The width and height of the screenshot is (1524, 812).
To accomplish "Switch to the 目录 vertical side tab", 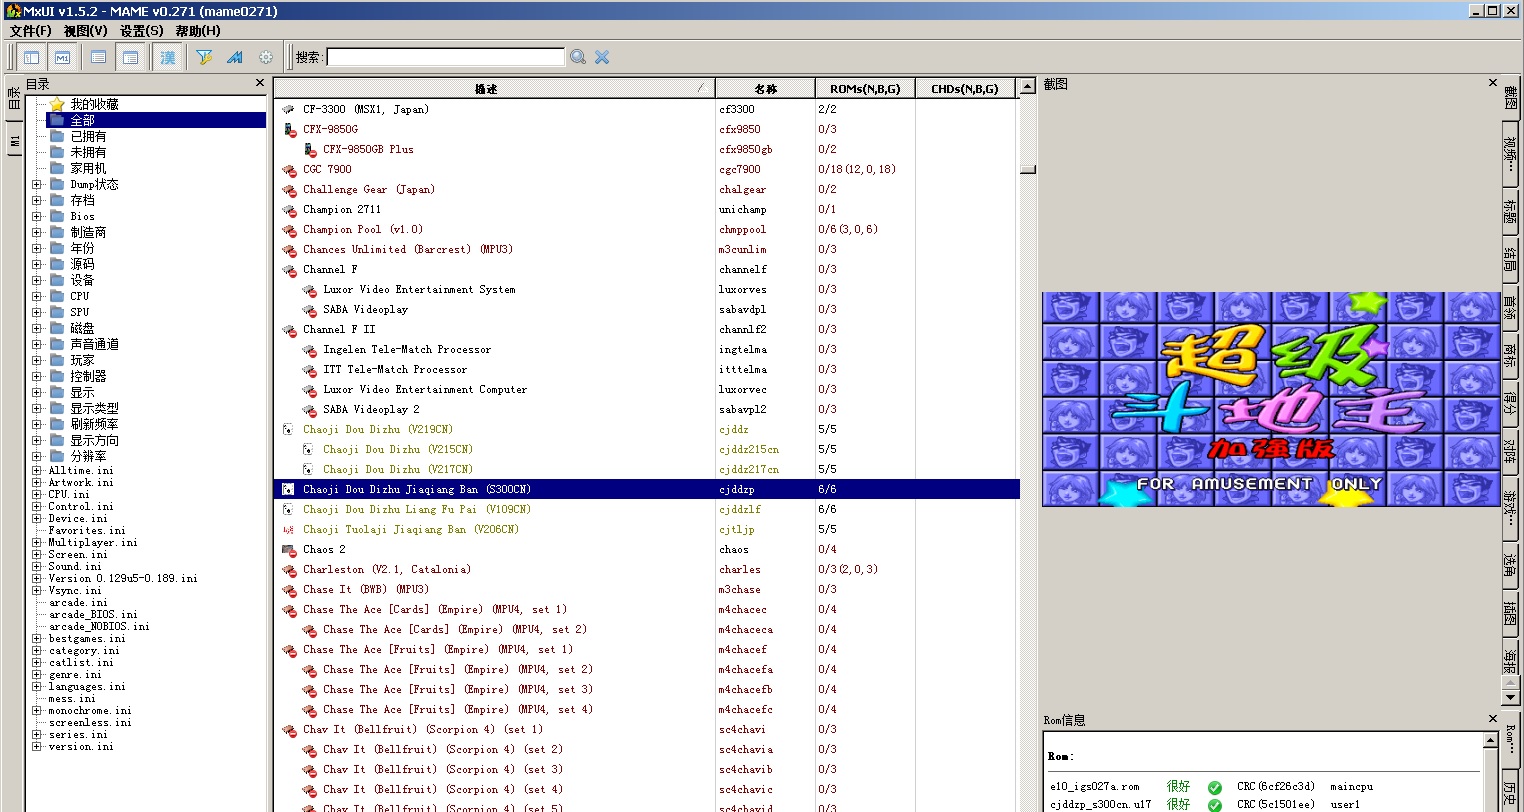I will [x=14, y=98].
